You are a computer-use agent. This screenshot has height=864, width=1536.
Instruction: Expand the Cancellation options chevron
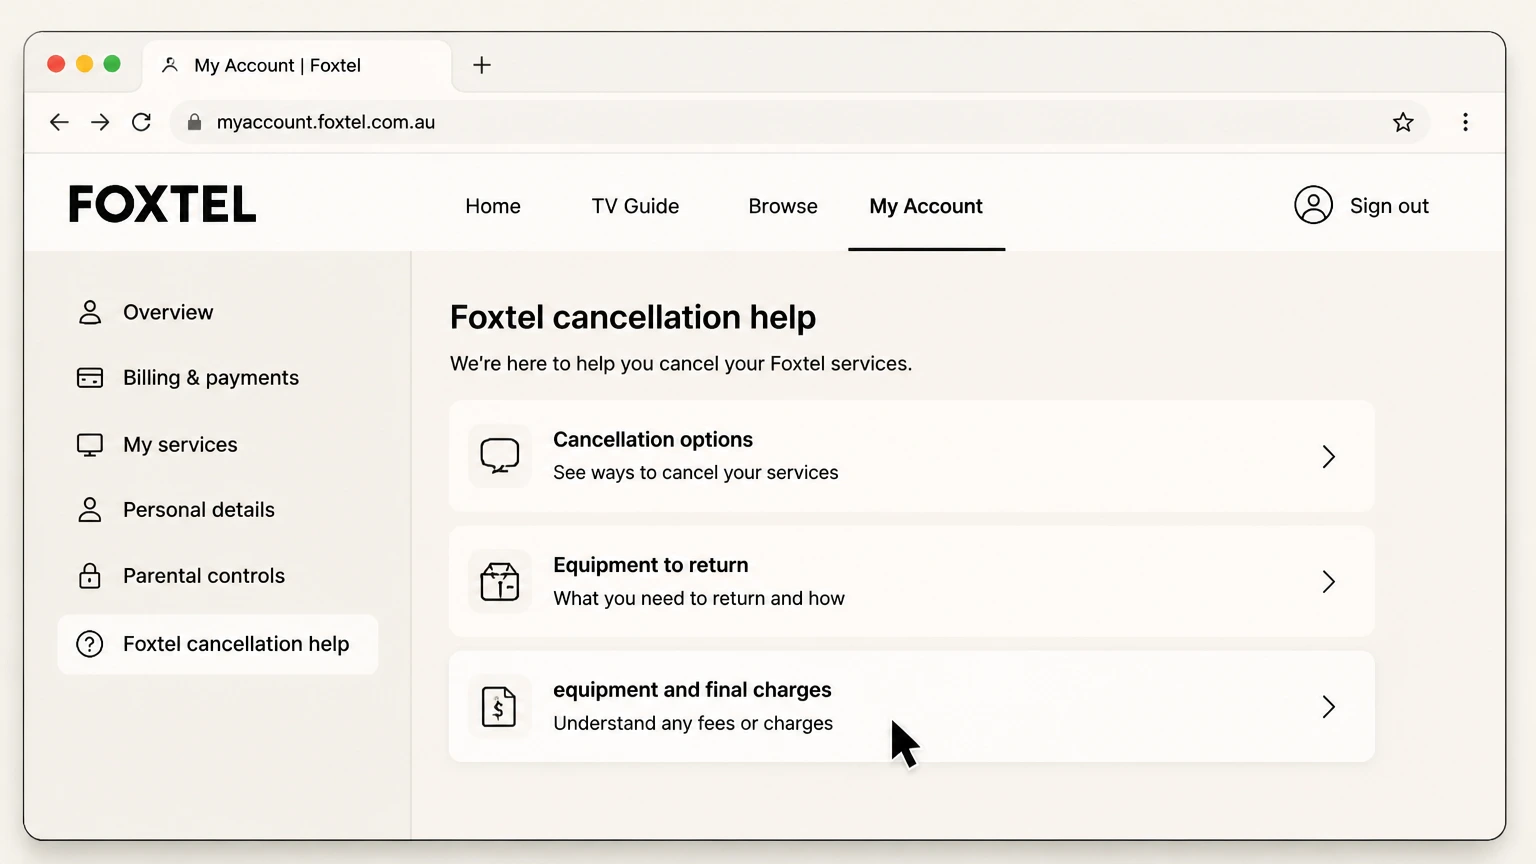click(x=1328, y=456)
